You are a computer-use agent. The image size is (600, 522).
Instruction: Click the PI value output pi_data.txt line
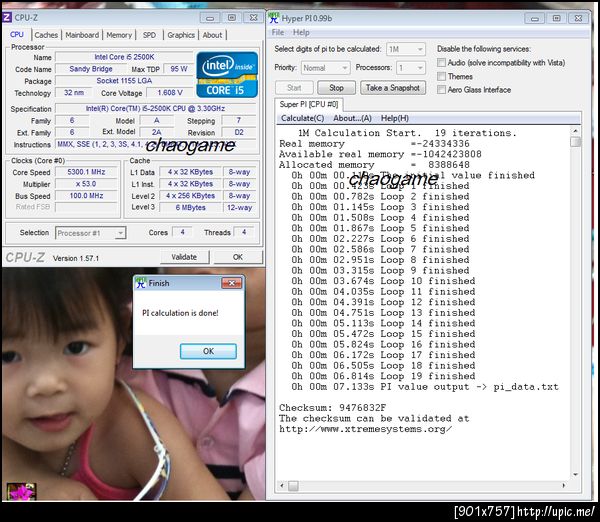[425, 387]
